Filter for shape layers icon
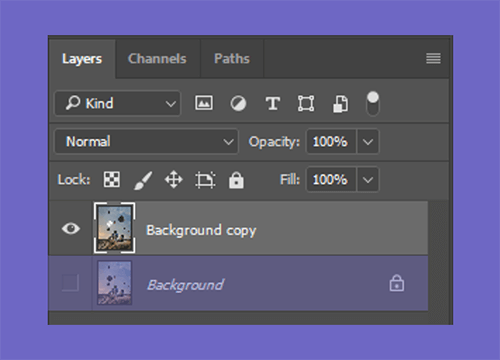The width and height of the screenshot is (500, 360). click(x=306, y=103)
